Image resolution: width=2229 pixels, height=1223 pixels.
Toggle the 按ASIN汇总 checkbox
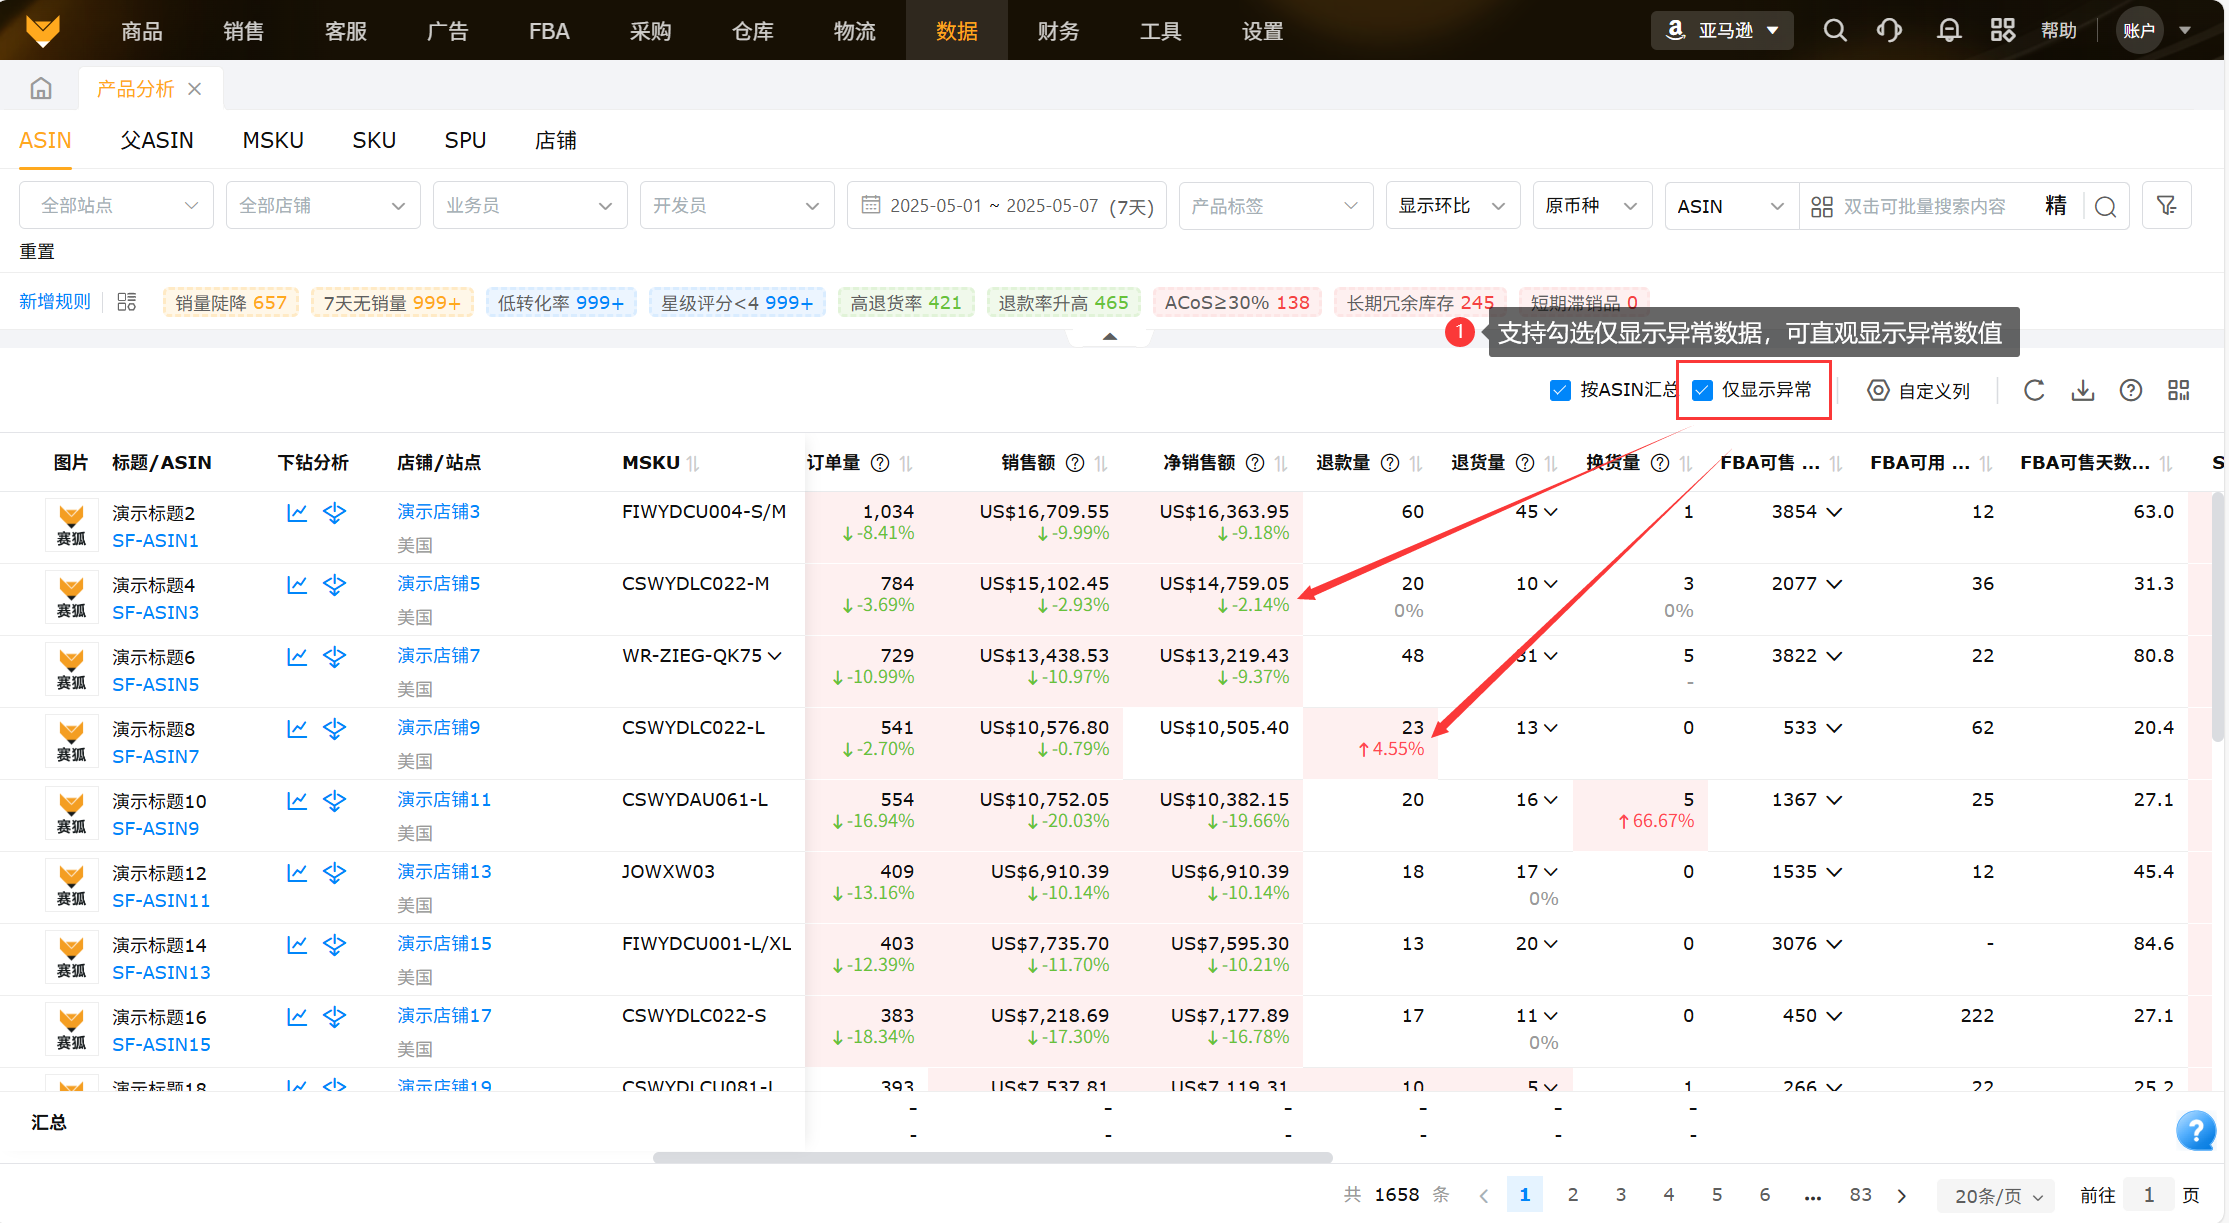[x=1560, y=390]
